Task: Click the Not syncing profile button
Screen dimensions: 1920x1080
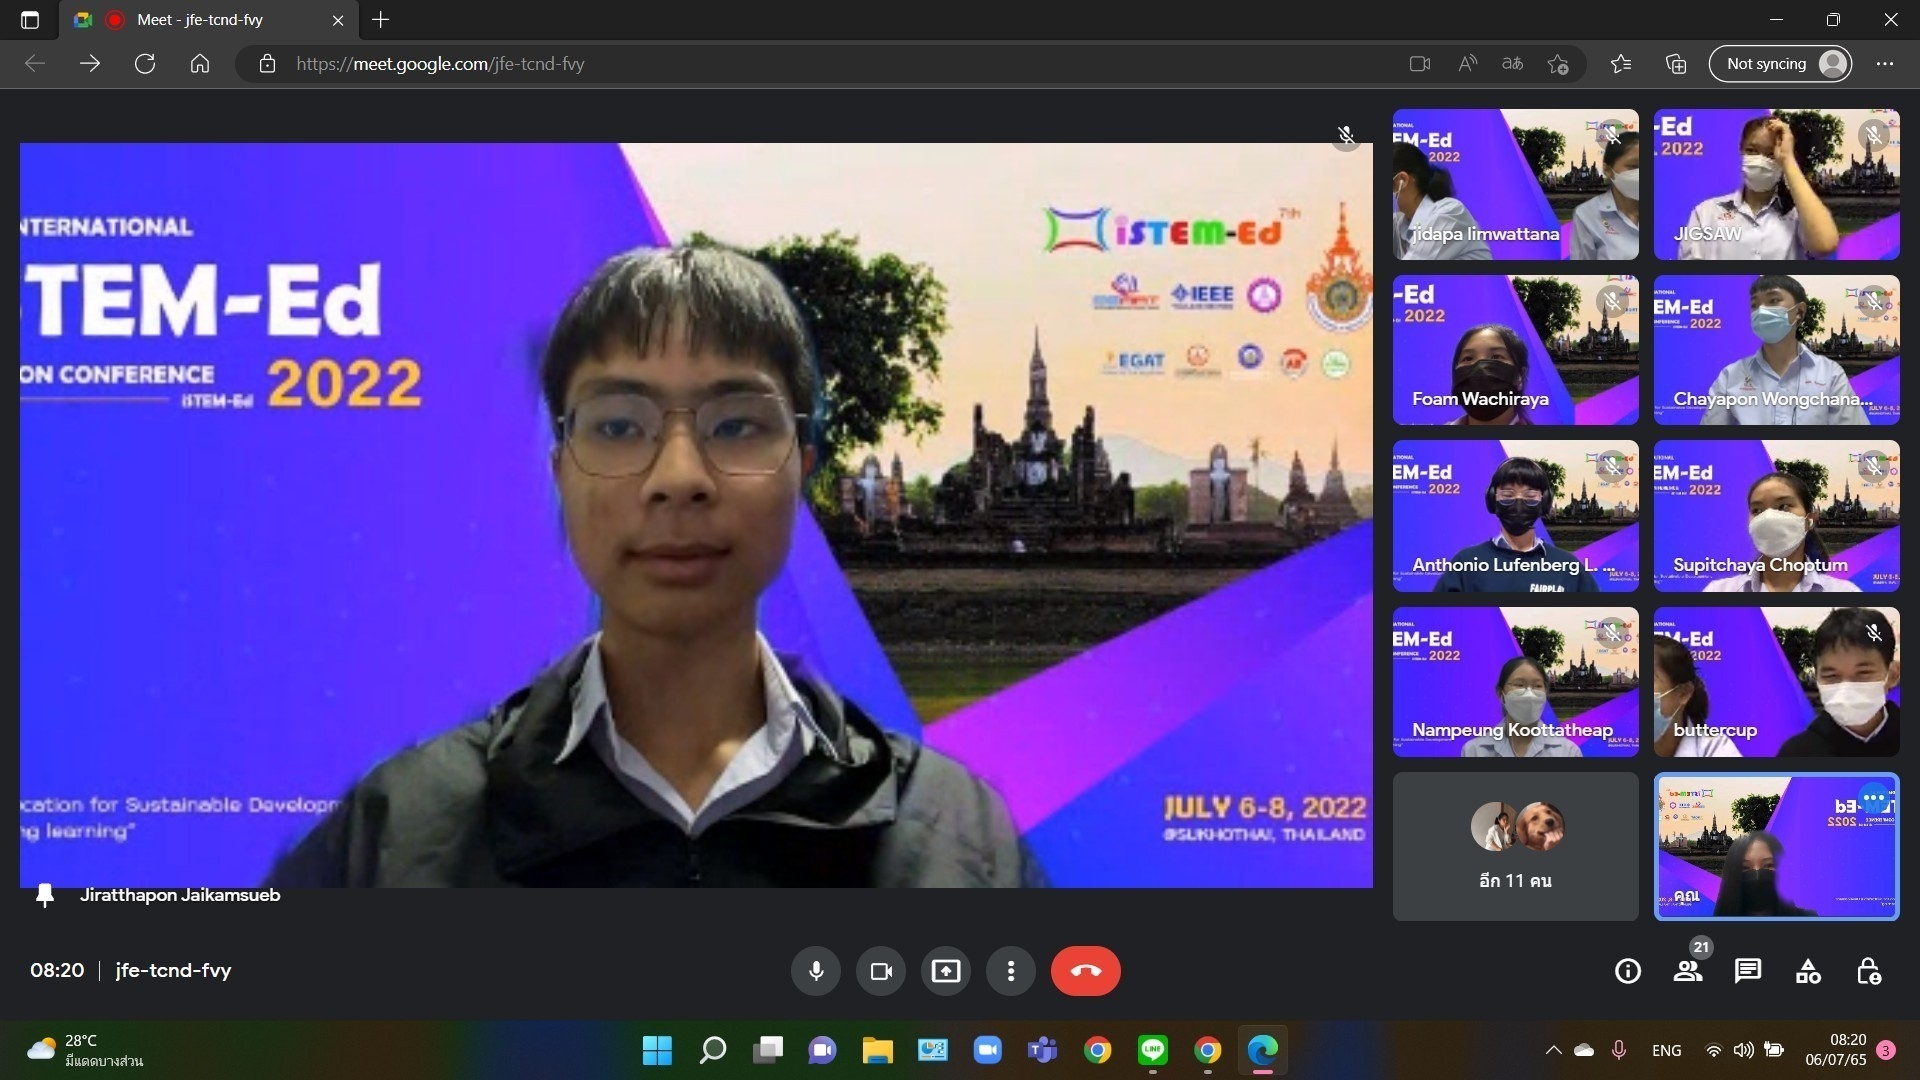Action: (x=1781, y=64)
